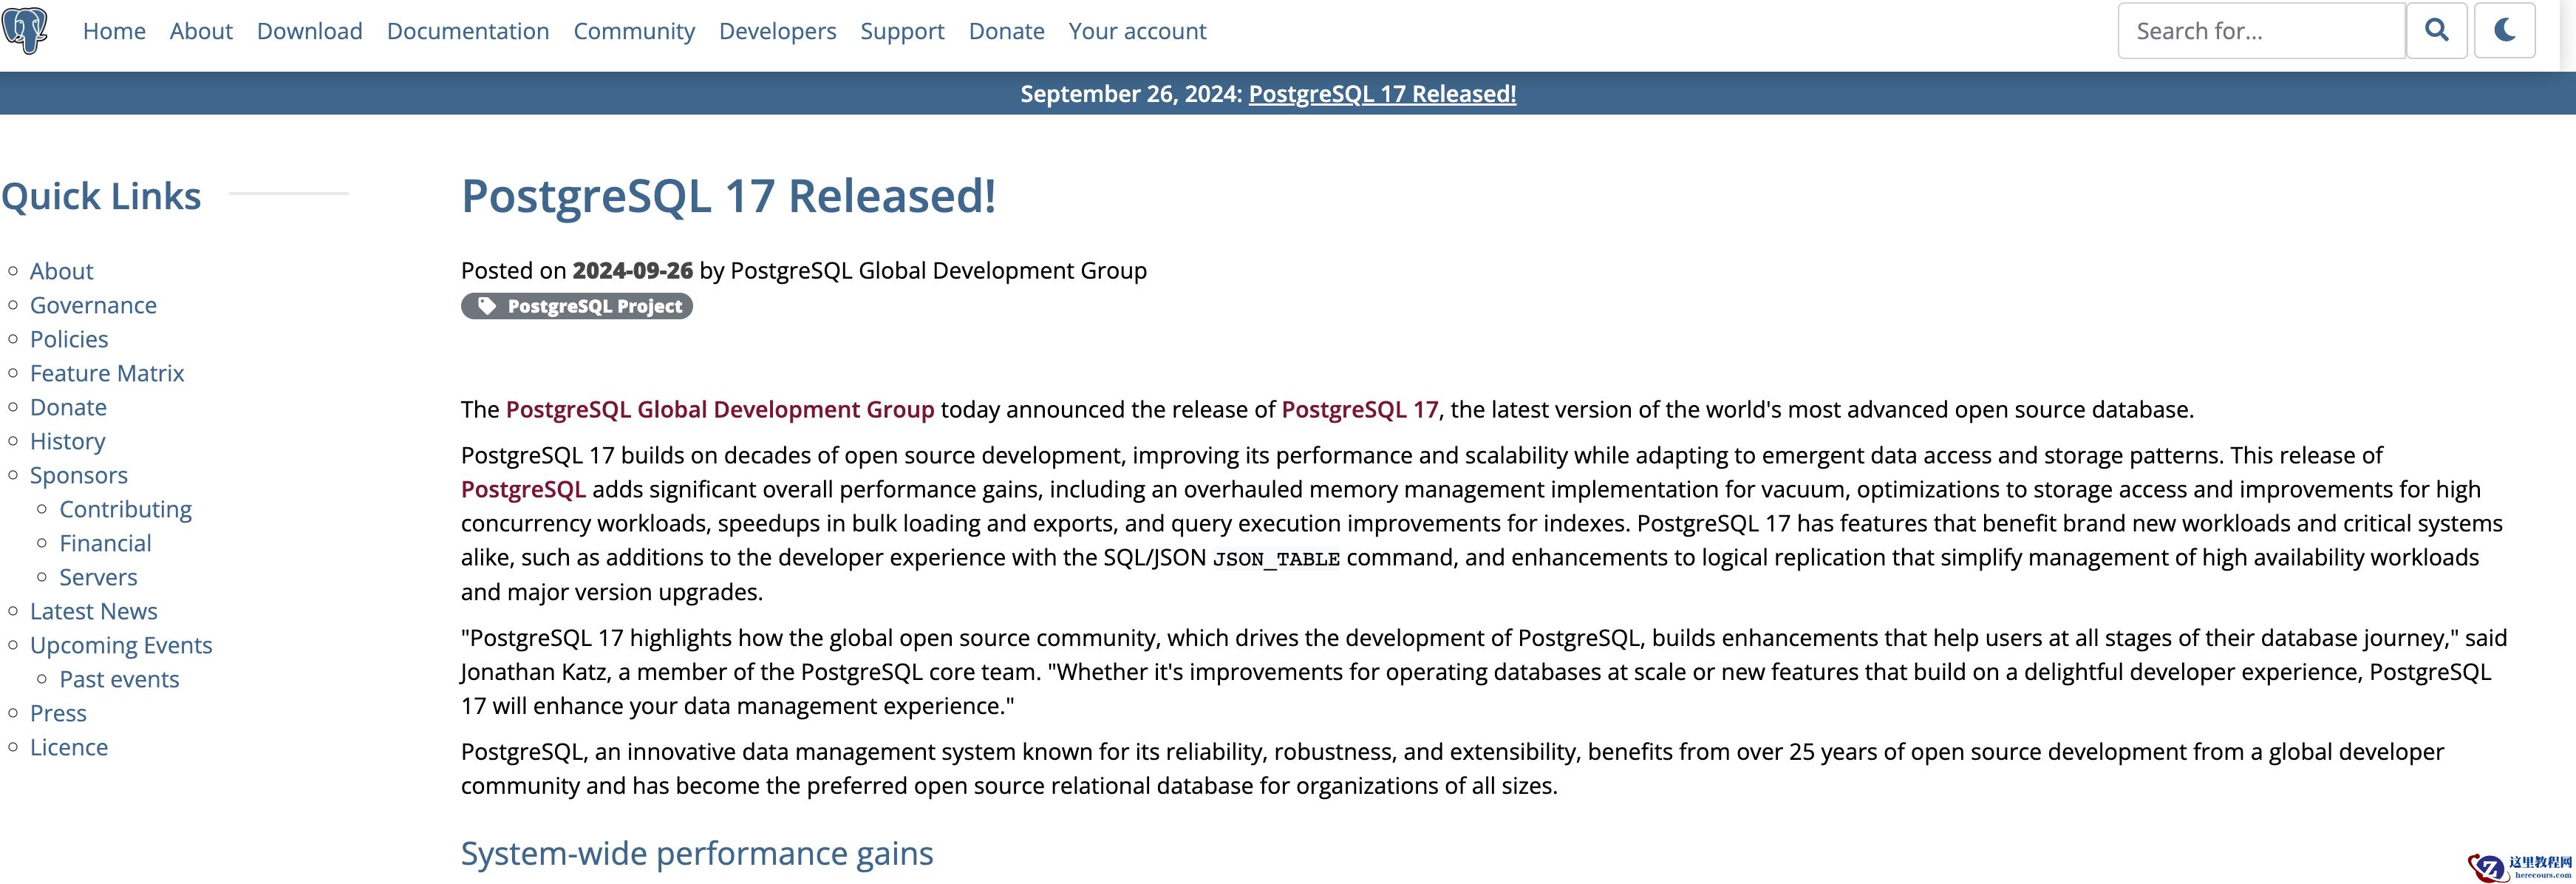The height and width of the screenshot is (884, 2576).
Task: Open the Documentation menu item
Action: (467, 31)
